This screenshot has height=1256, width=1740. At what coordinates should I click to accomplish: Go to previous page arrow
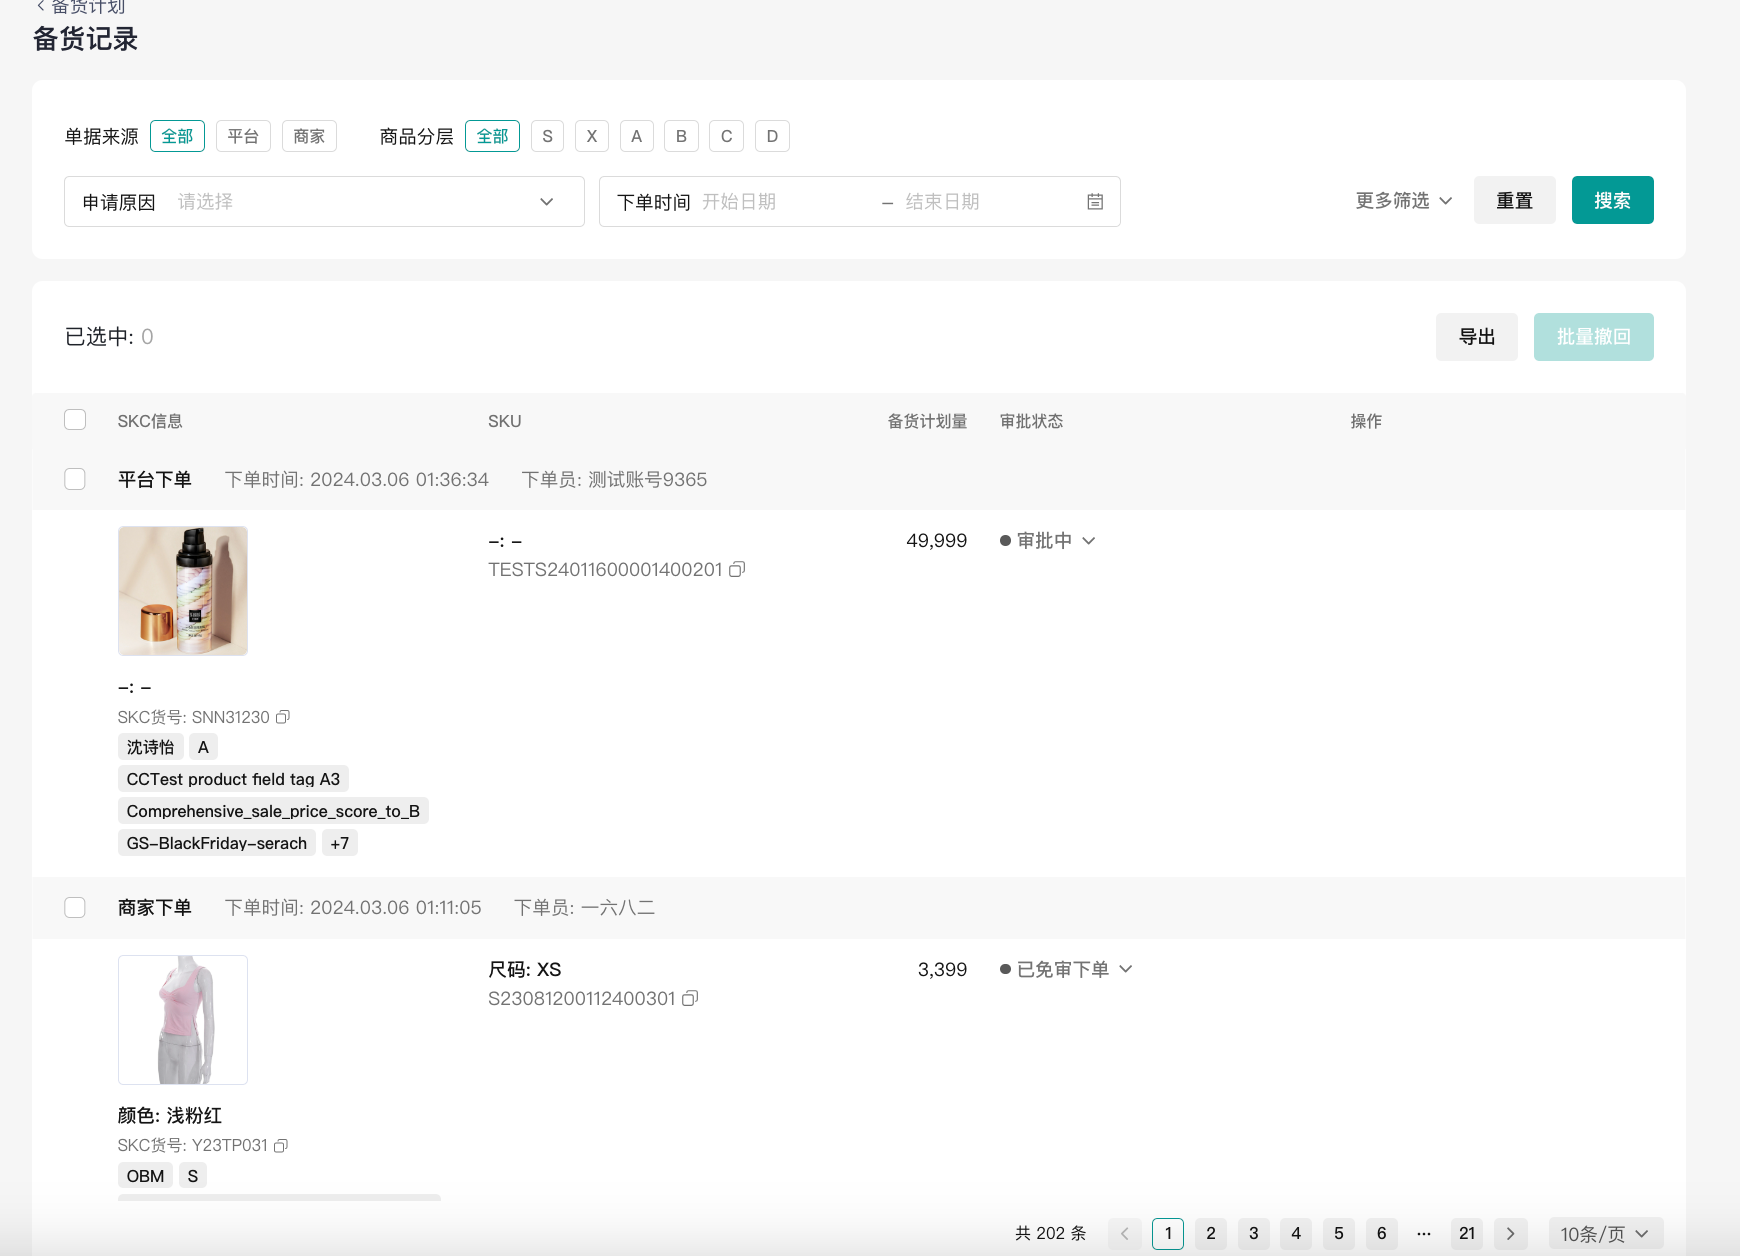[1125, 1234]
